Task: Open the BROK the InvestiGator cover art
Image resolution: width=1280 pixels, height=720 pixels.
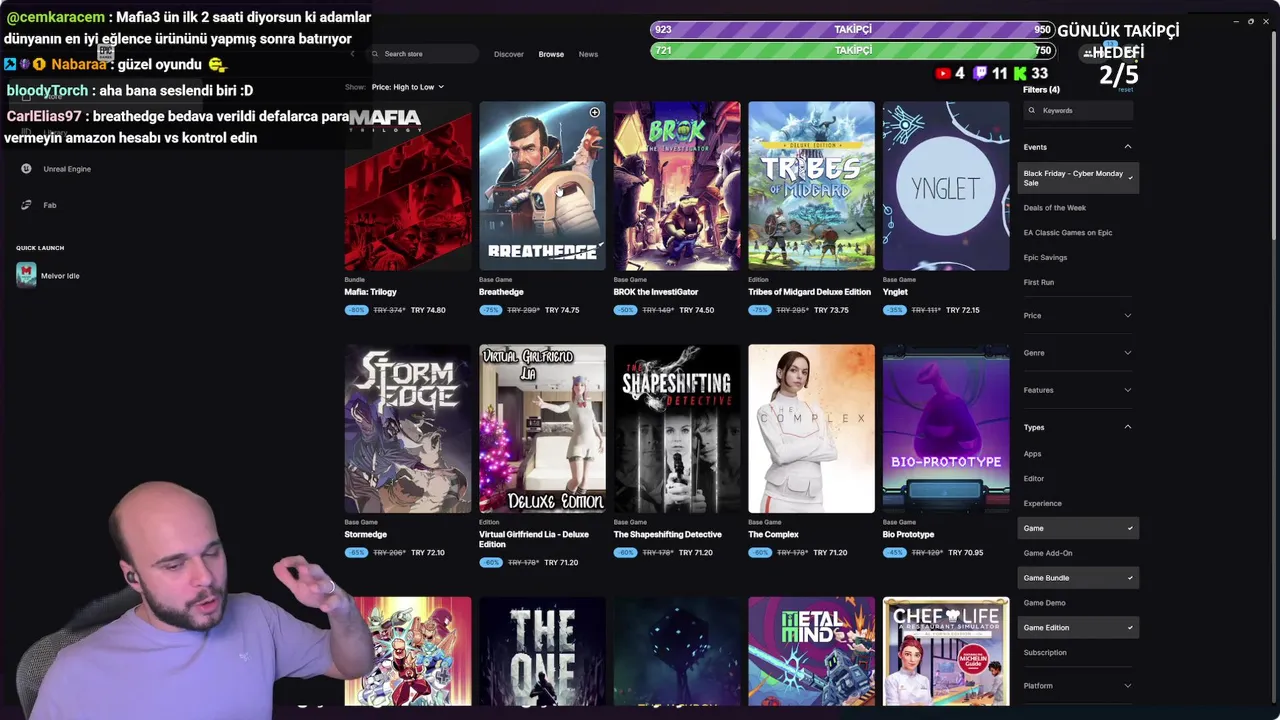Action: tap(677, 186)
